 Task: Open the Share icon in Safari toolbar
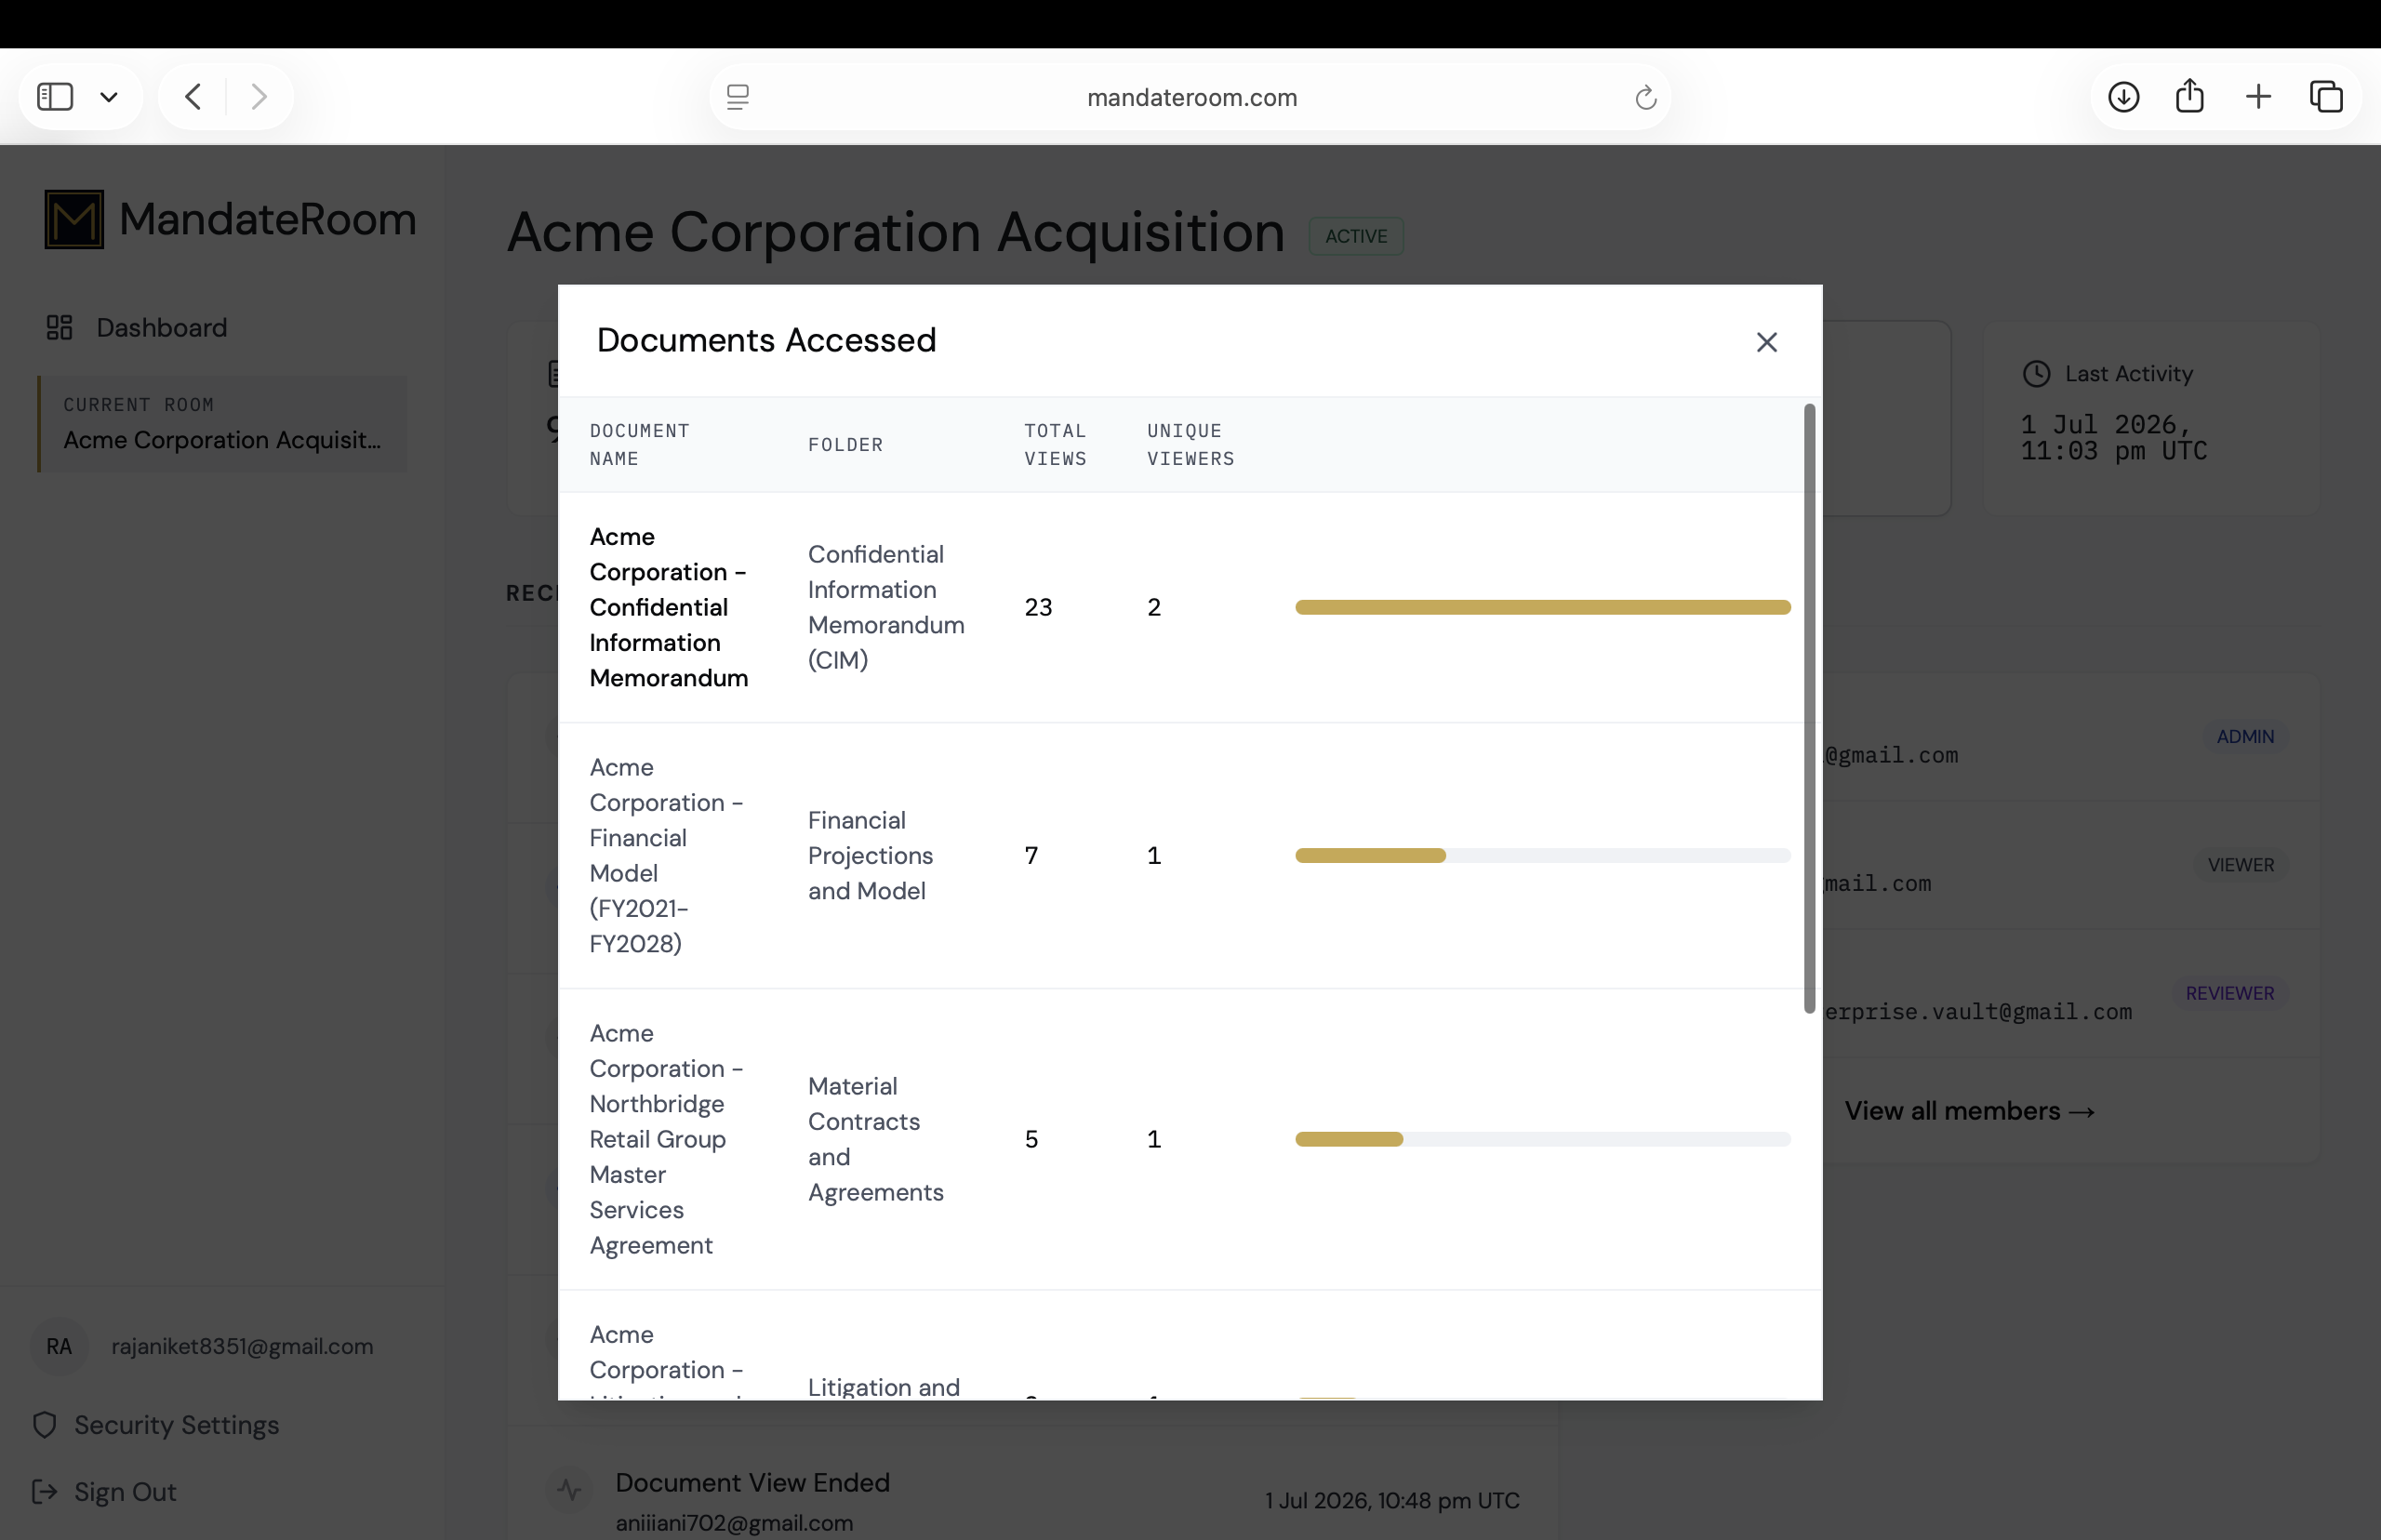tap(2190, 95)
